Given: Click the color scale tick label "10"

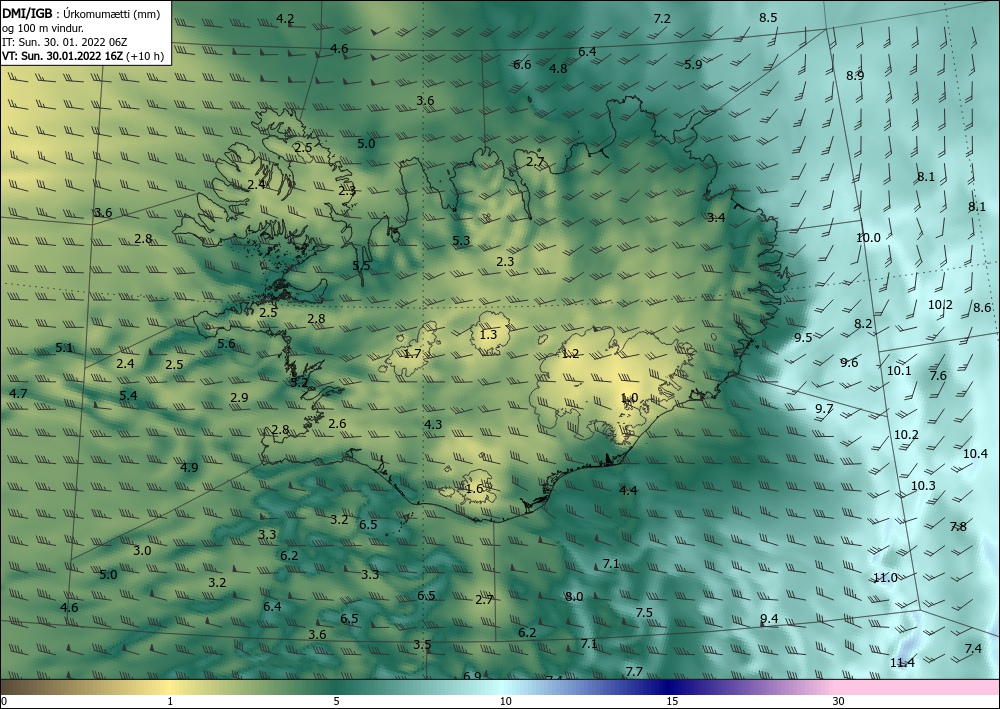Looking at the screenshot, I should 505,702.
